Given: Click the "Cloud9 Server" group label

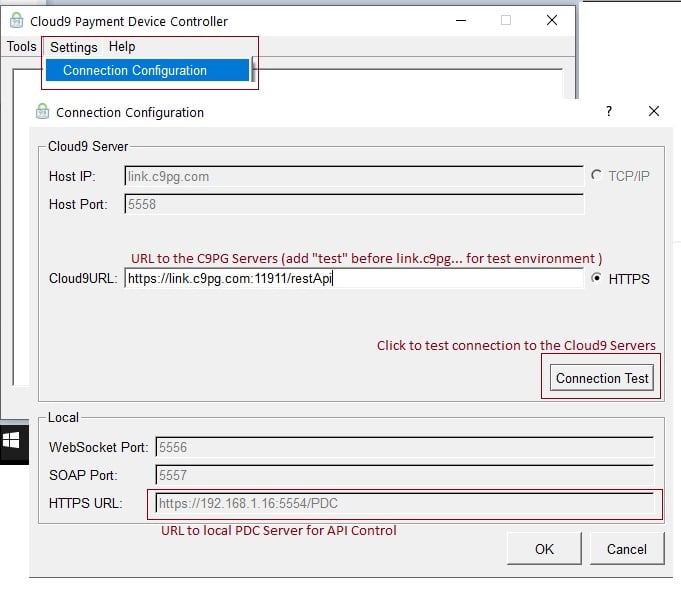Looking at the screenshot, I should pos(88,146).
